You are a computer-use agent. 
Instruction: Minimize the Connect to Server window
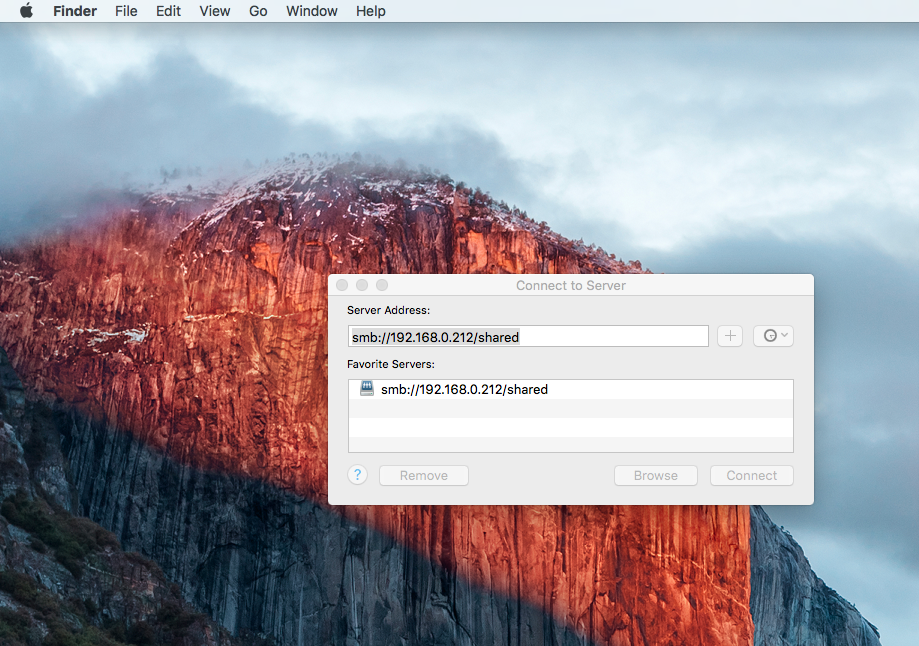[x=362, y=285]
